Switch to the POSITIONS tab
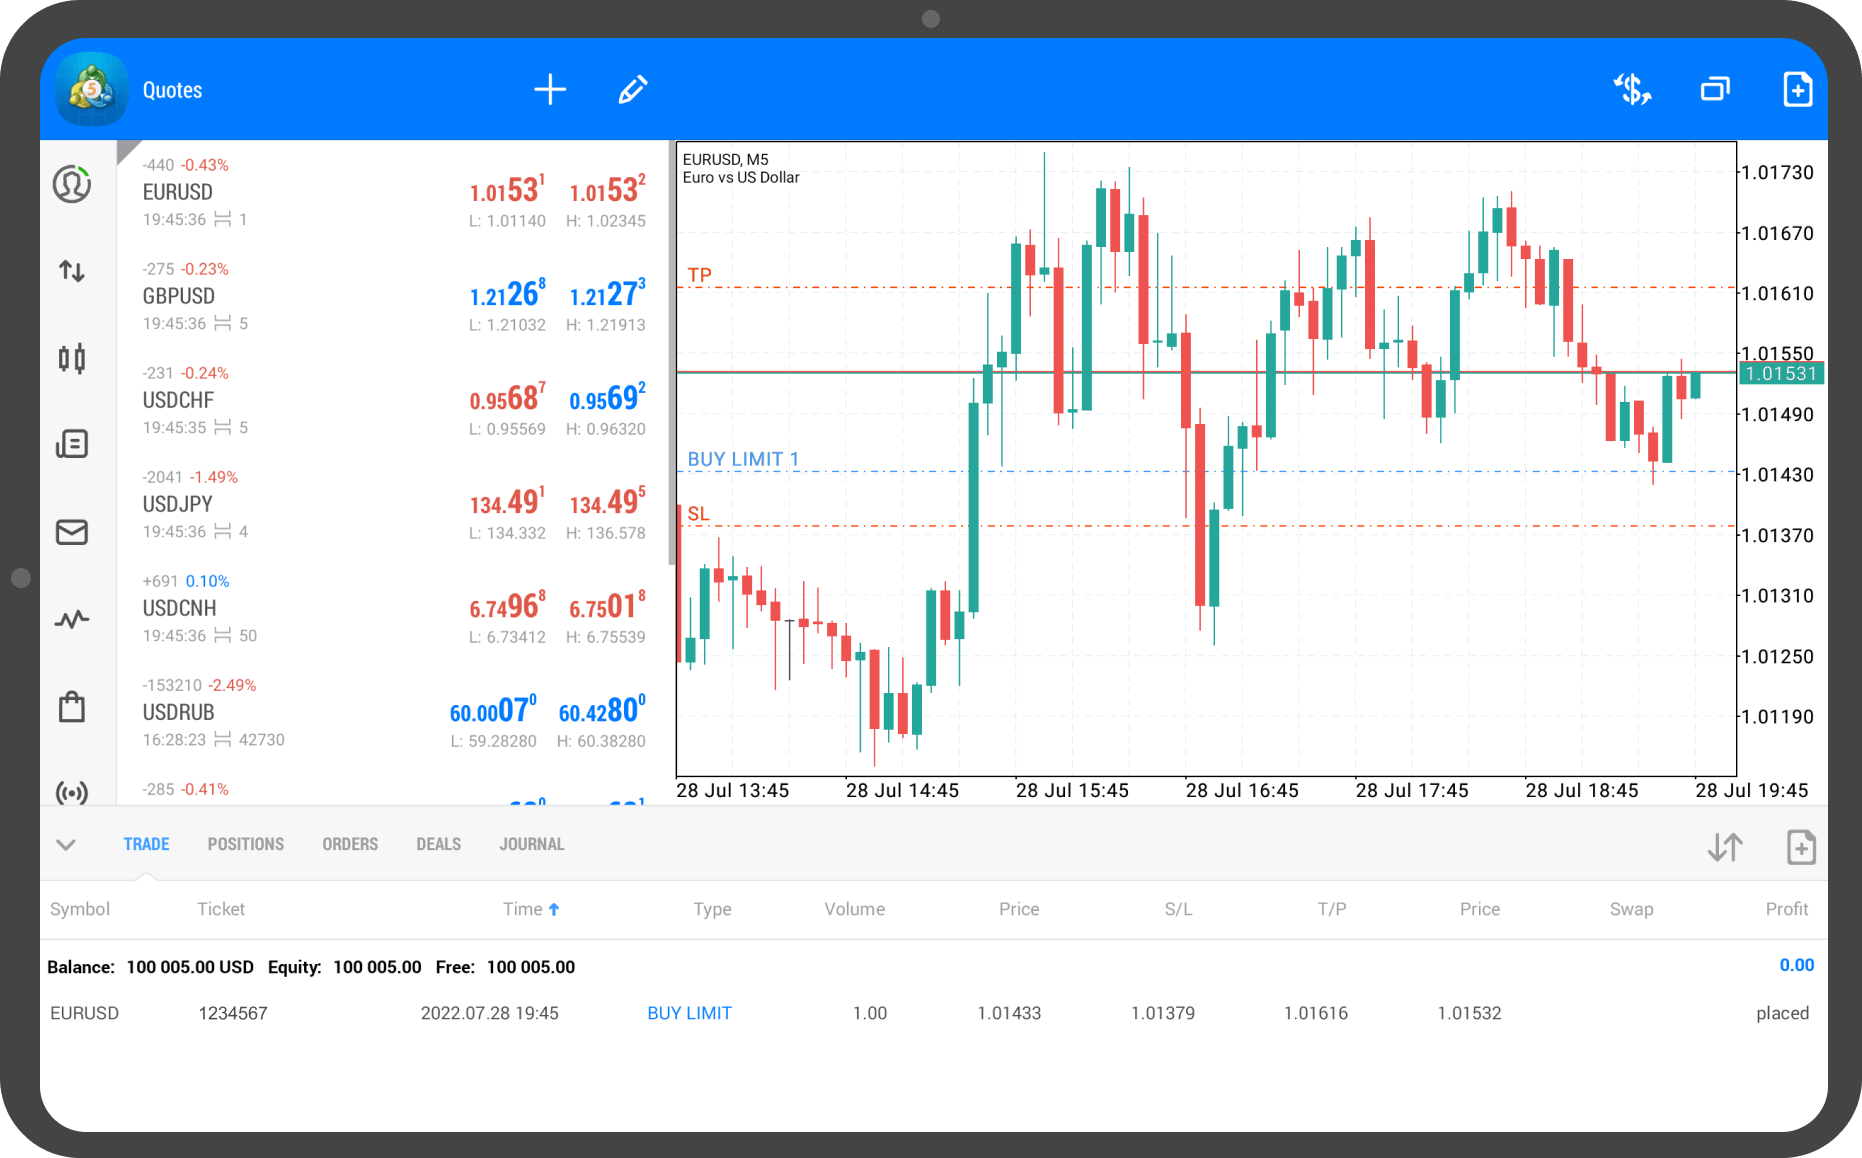The width and height of the screenshot is (1862, 1158). tap(246, 844)
